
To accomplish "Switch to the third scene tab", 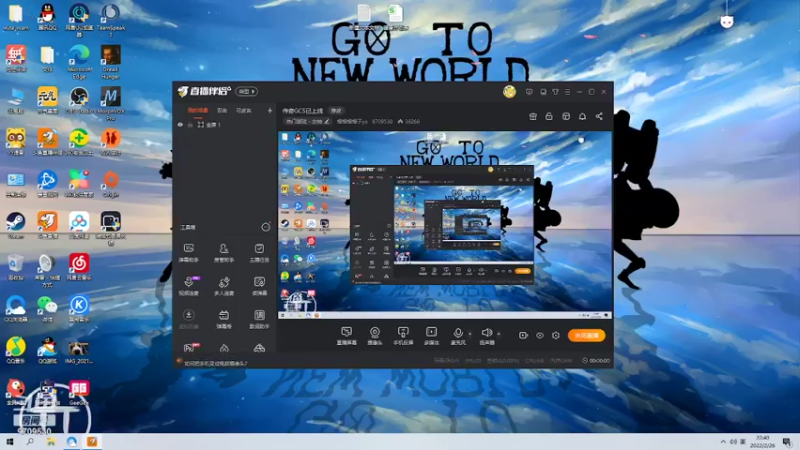I will [243, 110].
